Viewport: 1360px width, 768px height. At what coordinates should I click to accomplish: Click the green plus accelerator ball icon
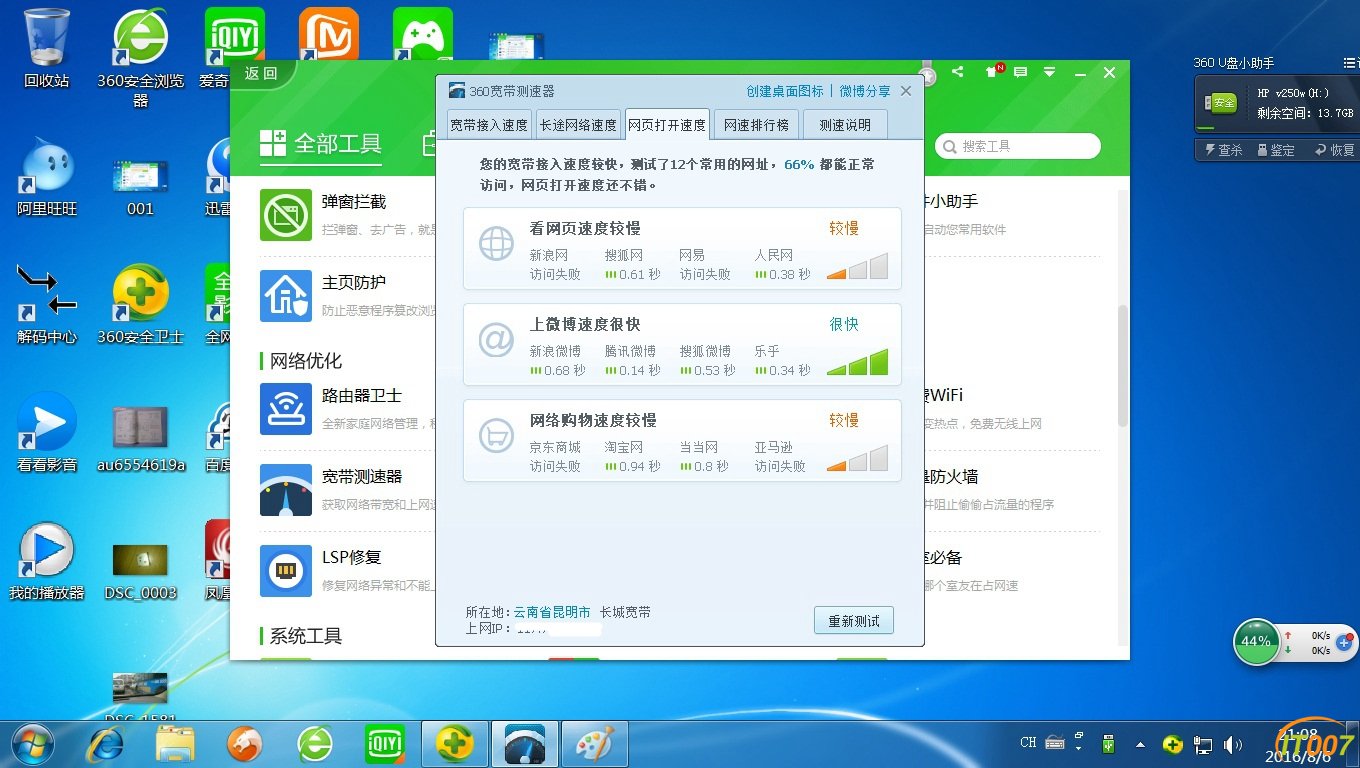coord(1344,642)
